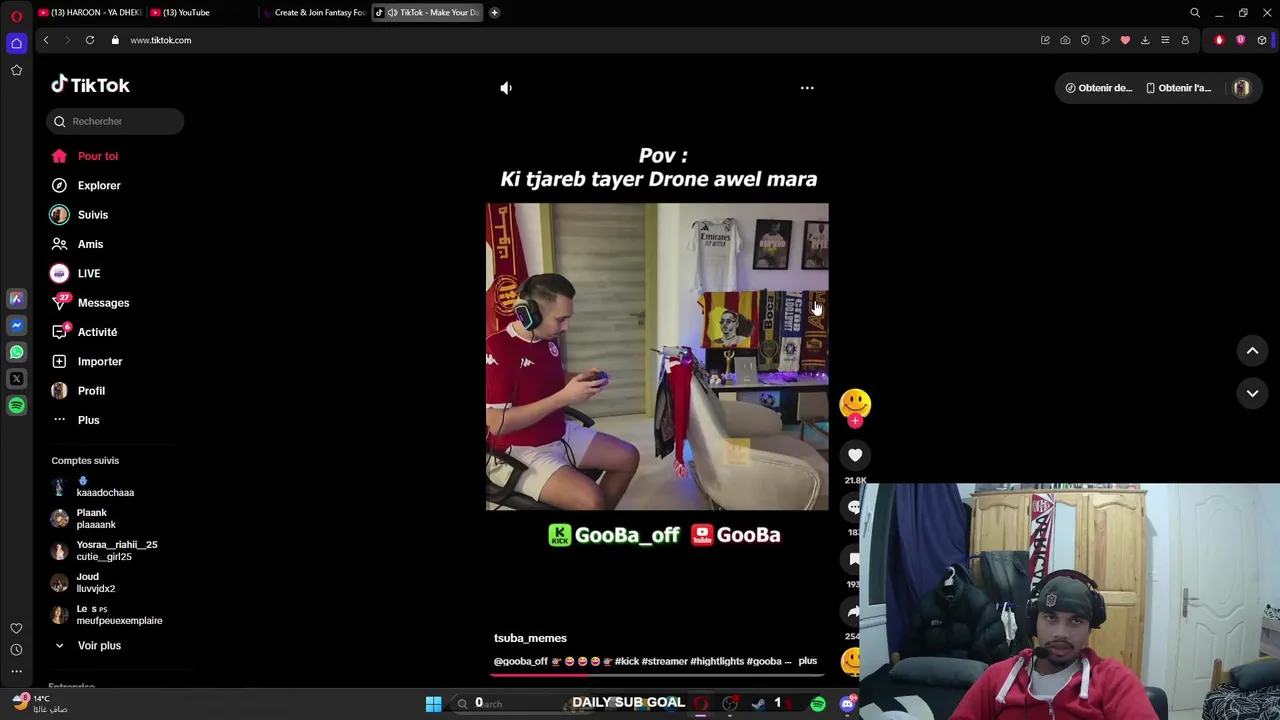The image size is (1280, 720).
Task: Open Opera sidebar home icon
Action: [x=16, y=42]
